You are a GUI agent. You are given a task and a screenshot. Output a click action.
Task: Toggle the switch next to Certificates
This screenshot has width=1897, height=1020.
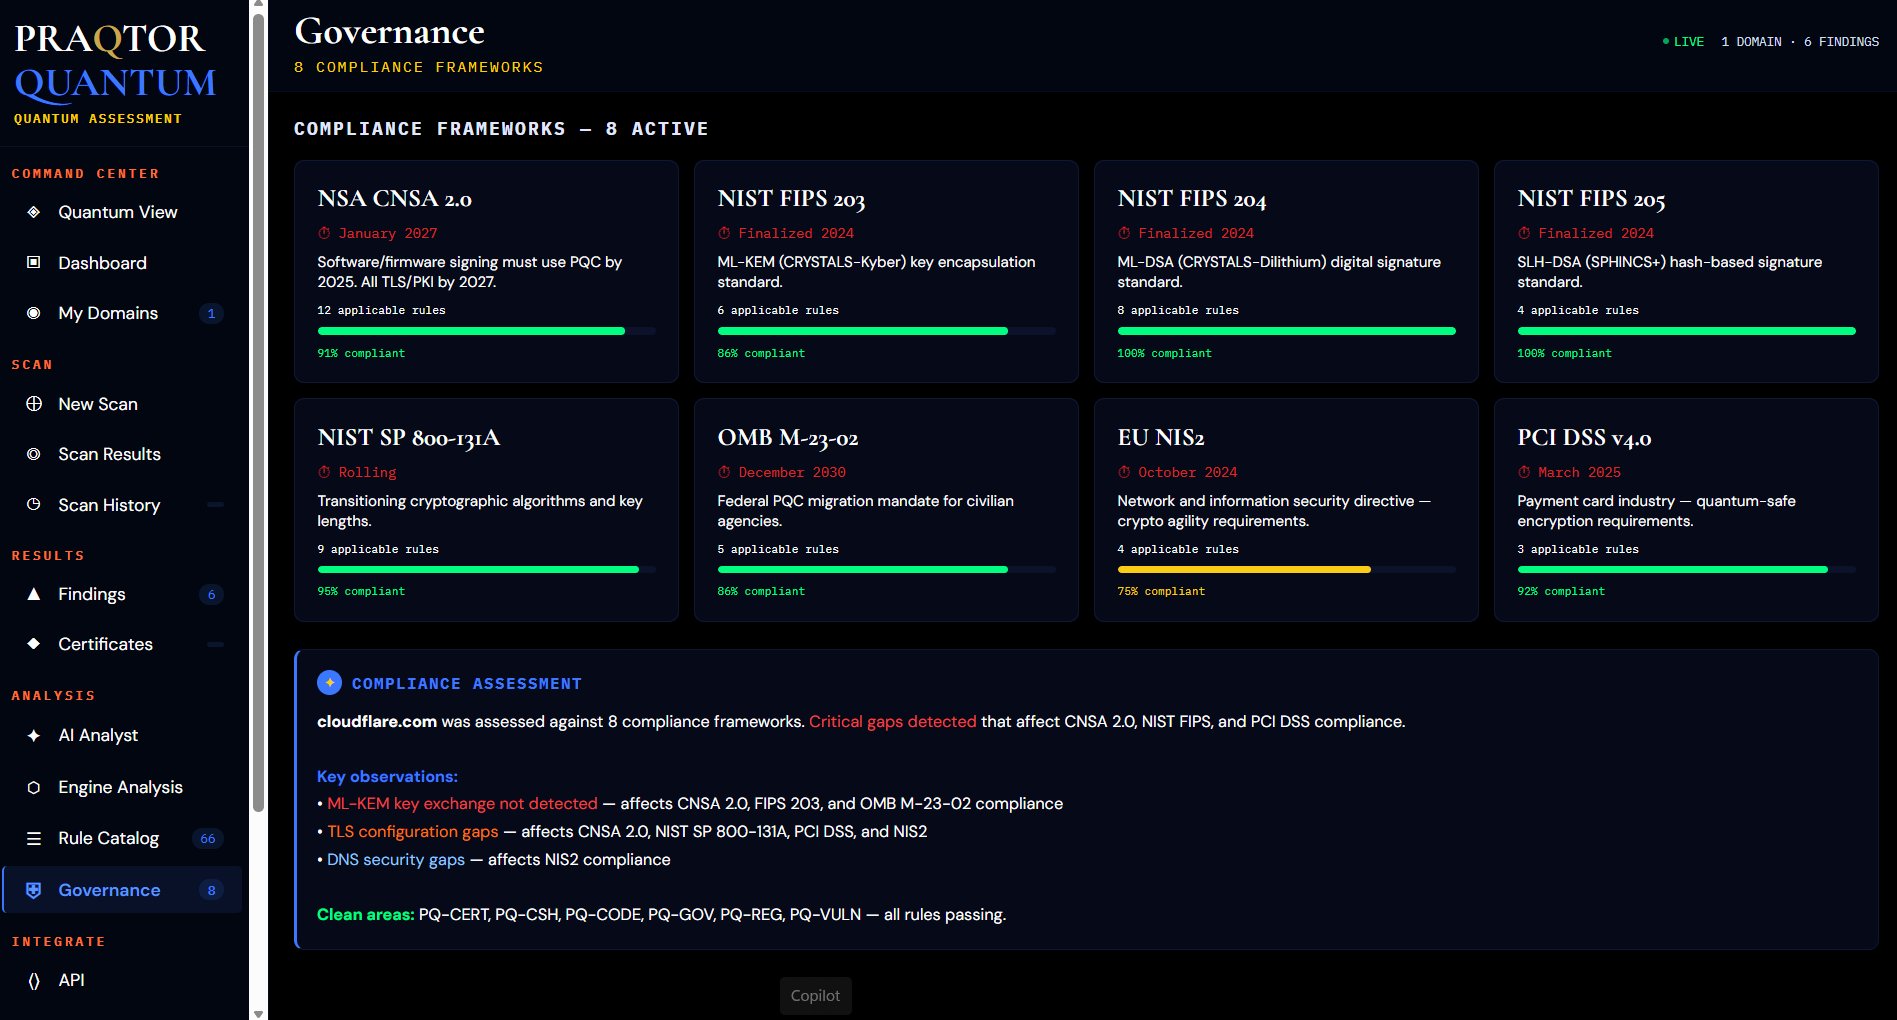click(214, 644)
